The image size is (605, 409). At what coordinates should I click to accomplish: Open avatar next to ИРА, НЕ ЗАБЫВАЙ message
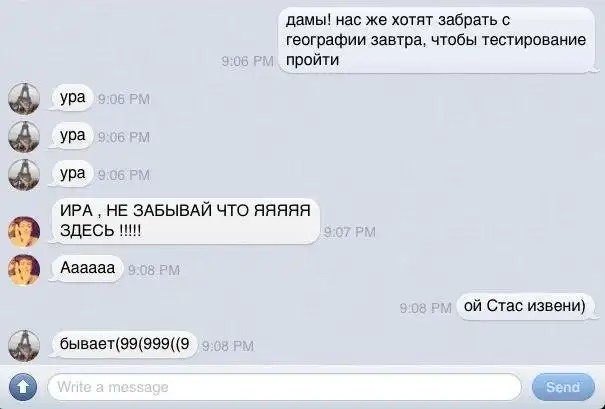coord(24,232)
